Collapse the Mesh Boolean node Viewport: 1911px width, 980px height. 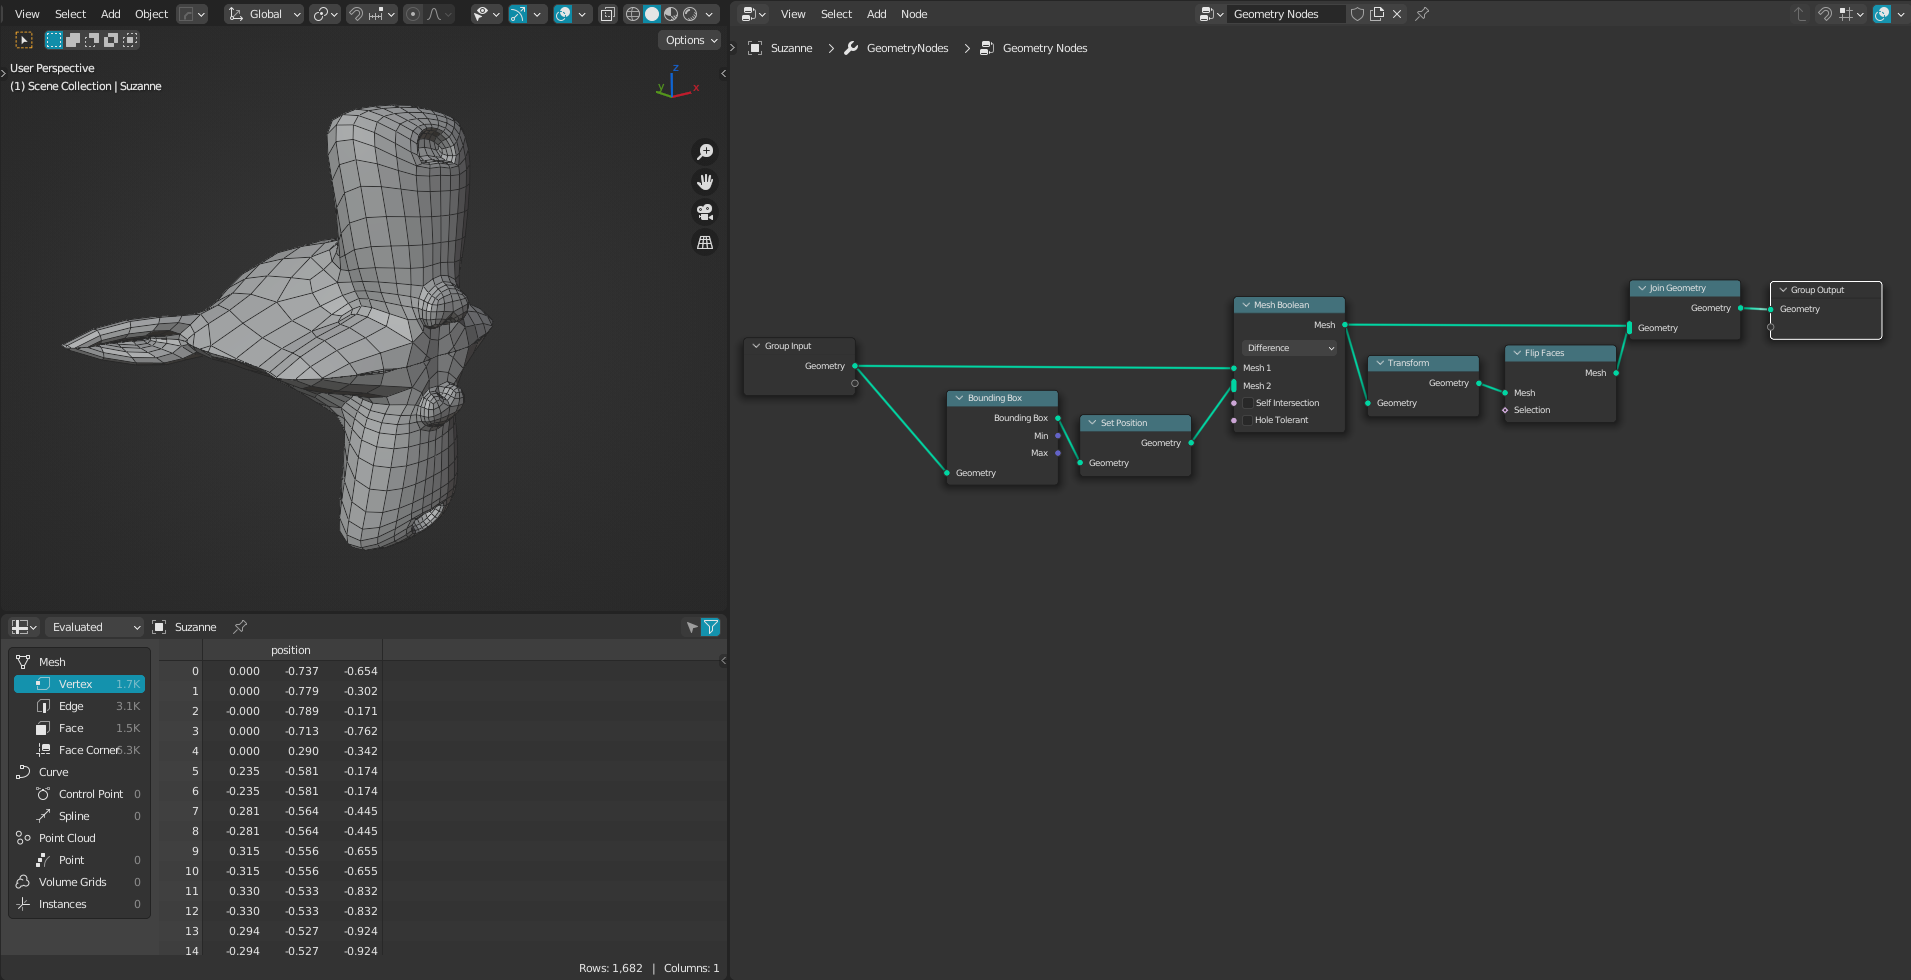(x=1246, y=305)
